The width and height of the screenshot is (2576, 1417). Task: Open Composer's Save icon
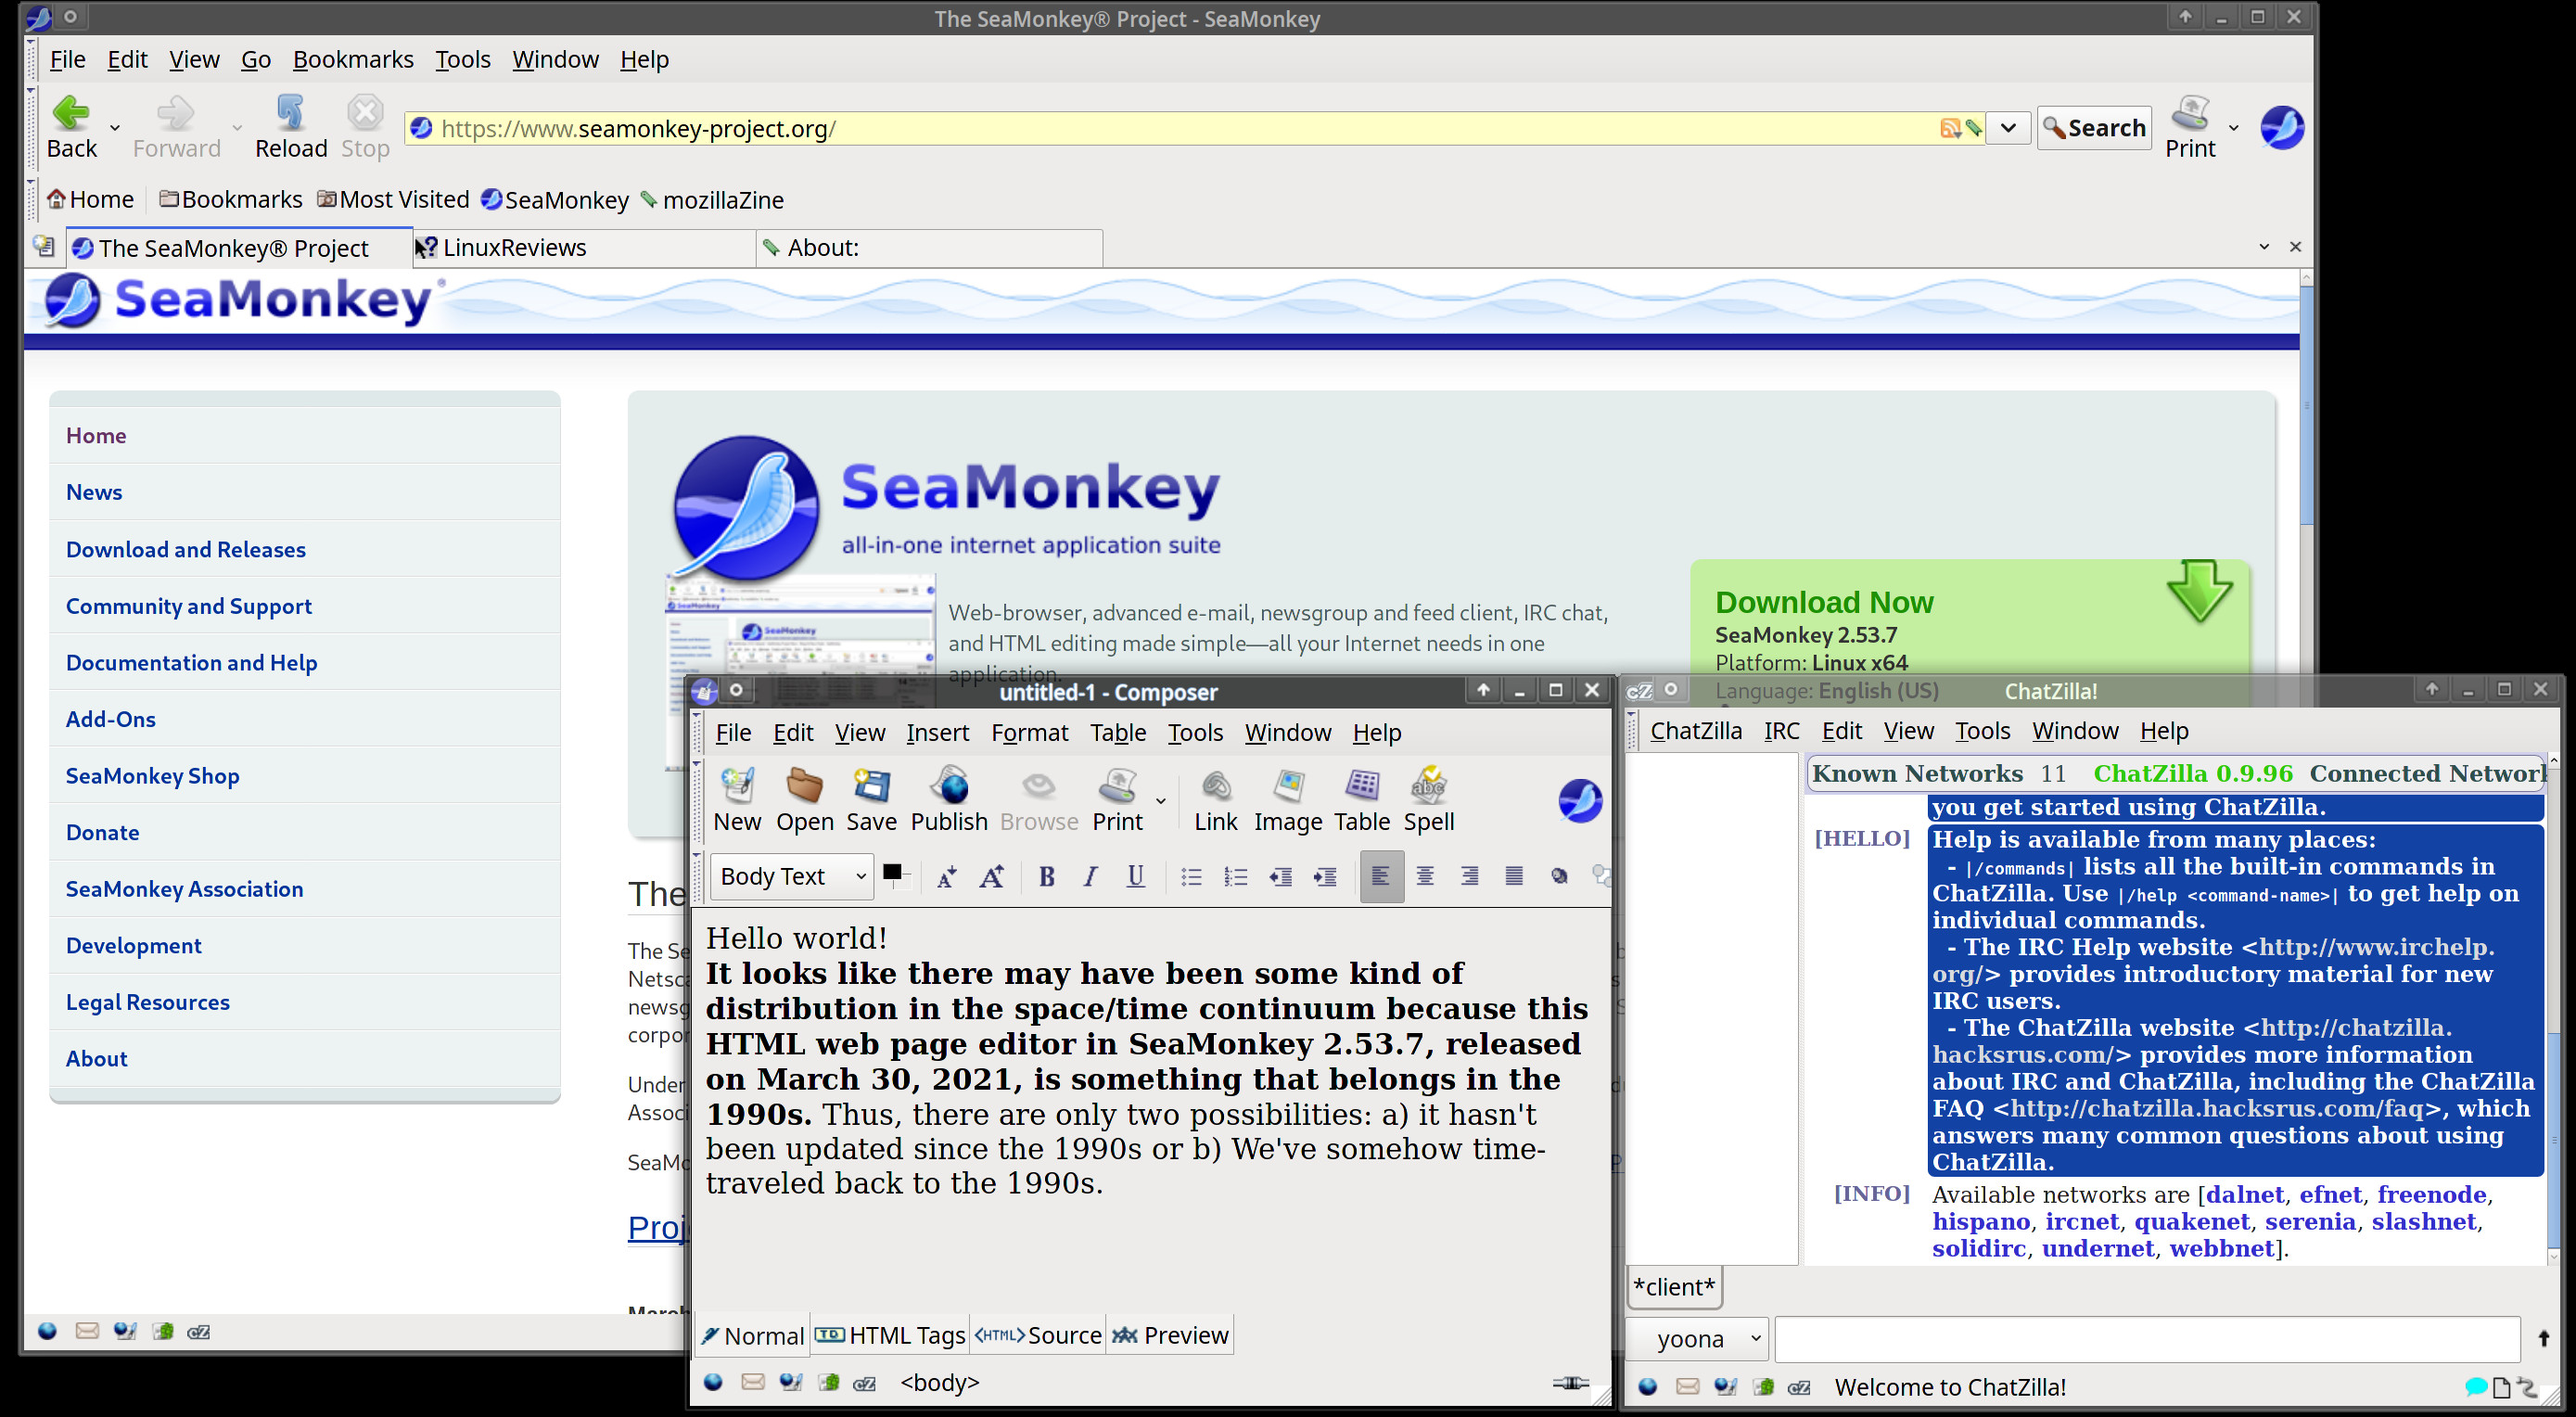pyautogui.click(x=871, y=800)
